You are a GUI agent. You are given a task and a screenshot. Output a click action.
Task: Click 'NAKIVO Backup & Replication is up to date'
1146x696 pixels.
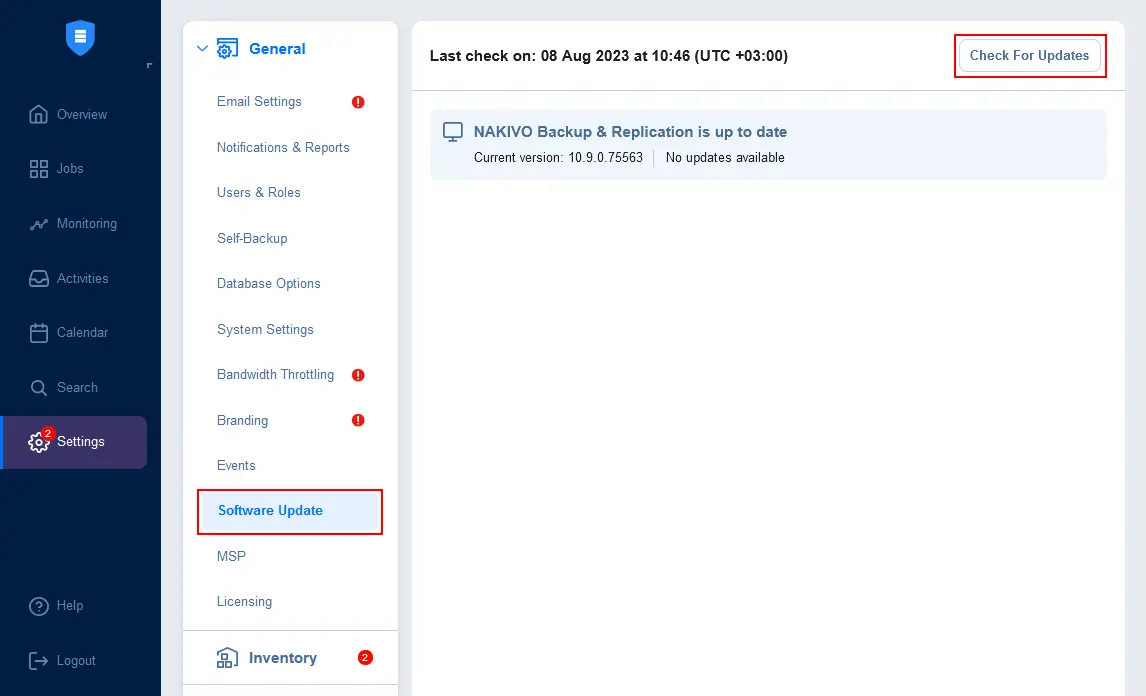pos(631,132)
